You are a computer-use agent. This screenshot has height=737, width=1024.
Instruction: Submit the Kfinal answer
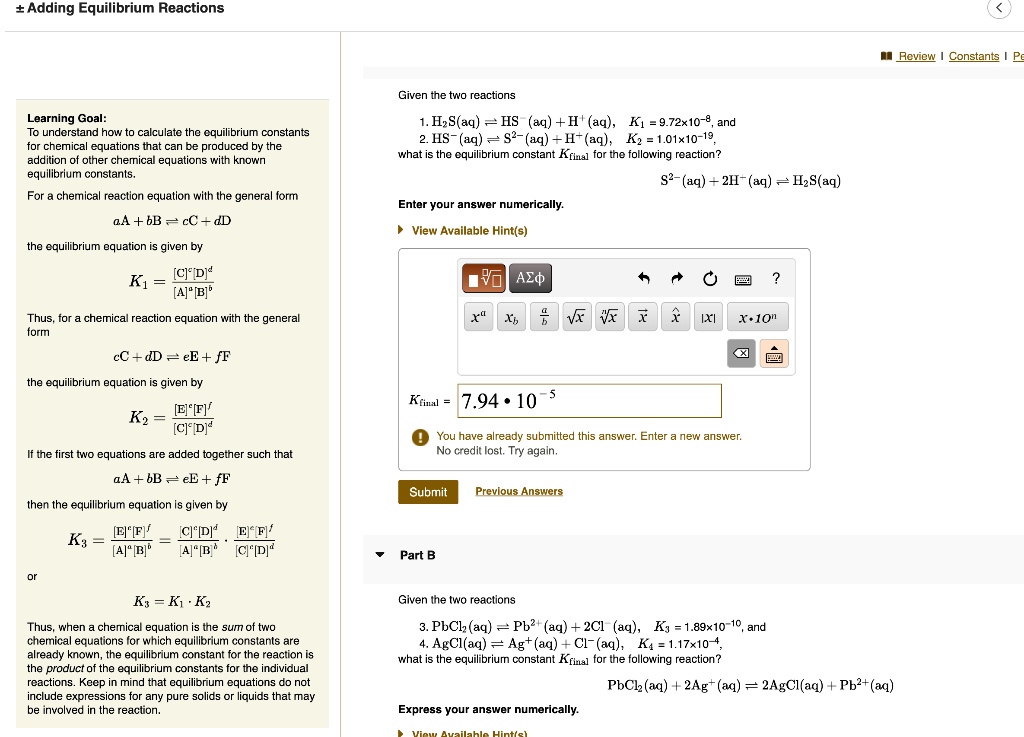pyautogui.click(x=428, y=492)
